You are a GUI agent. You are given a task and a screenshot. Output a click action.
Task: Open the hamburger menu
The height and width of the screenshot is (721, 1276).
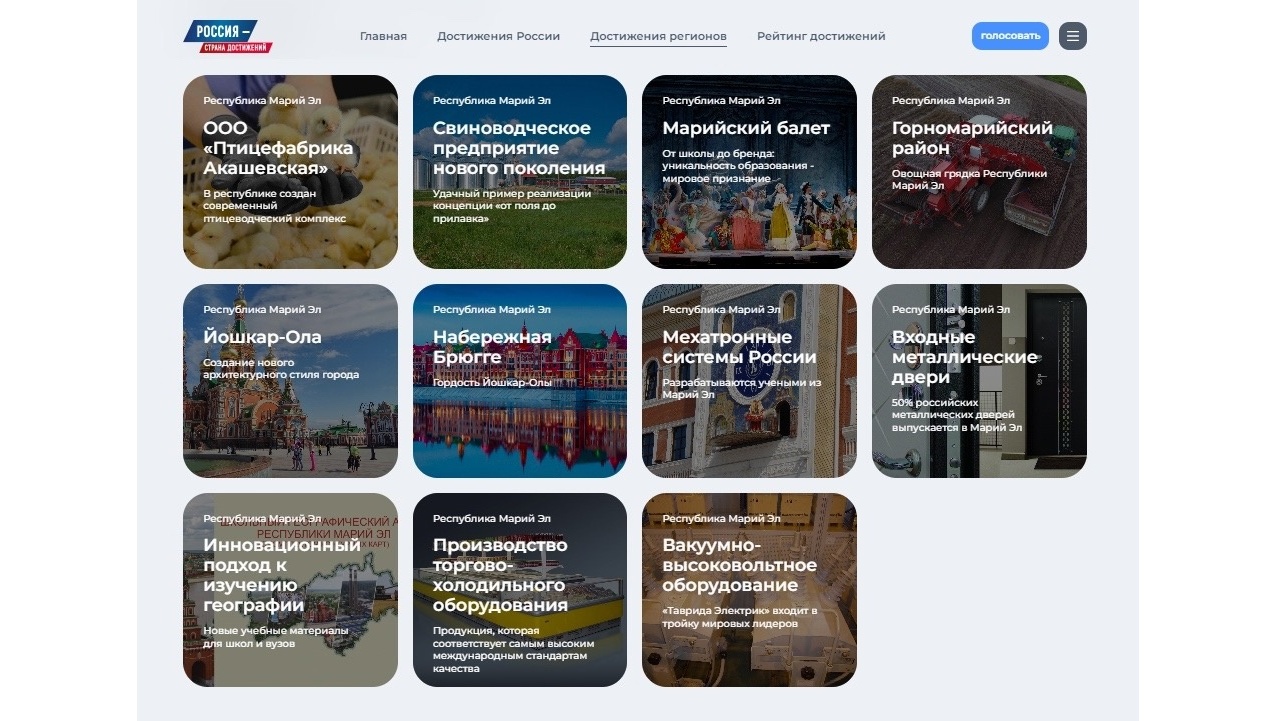(1072, 36)
